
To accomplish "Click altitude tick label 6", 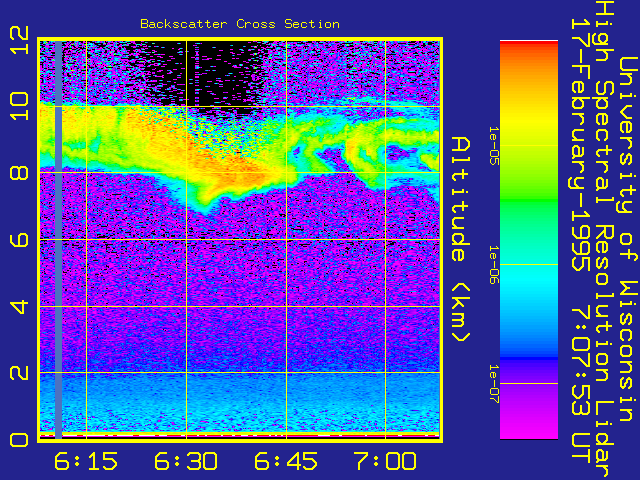I will 20,239.
